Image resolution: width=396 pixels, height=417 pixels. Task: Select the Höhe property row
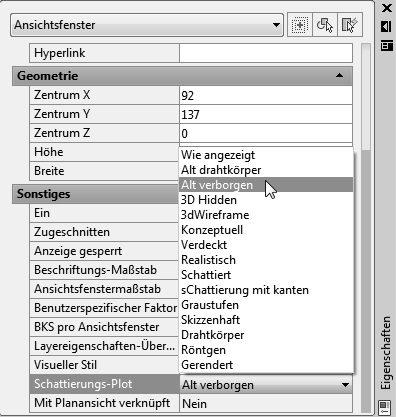[104, 152]
